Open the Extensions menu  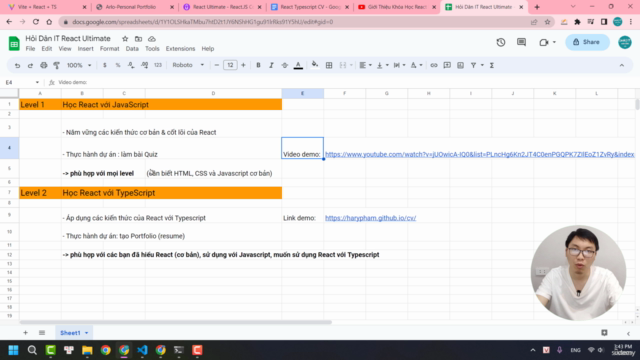tap(180, 49)
